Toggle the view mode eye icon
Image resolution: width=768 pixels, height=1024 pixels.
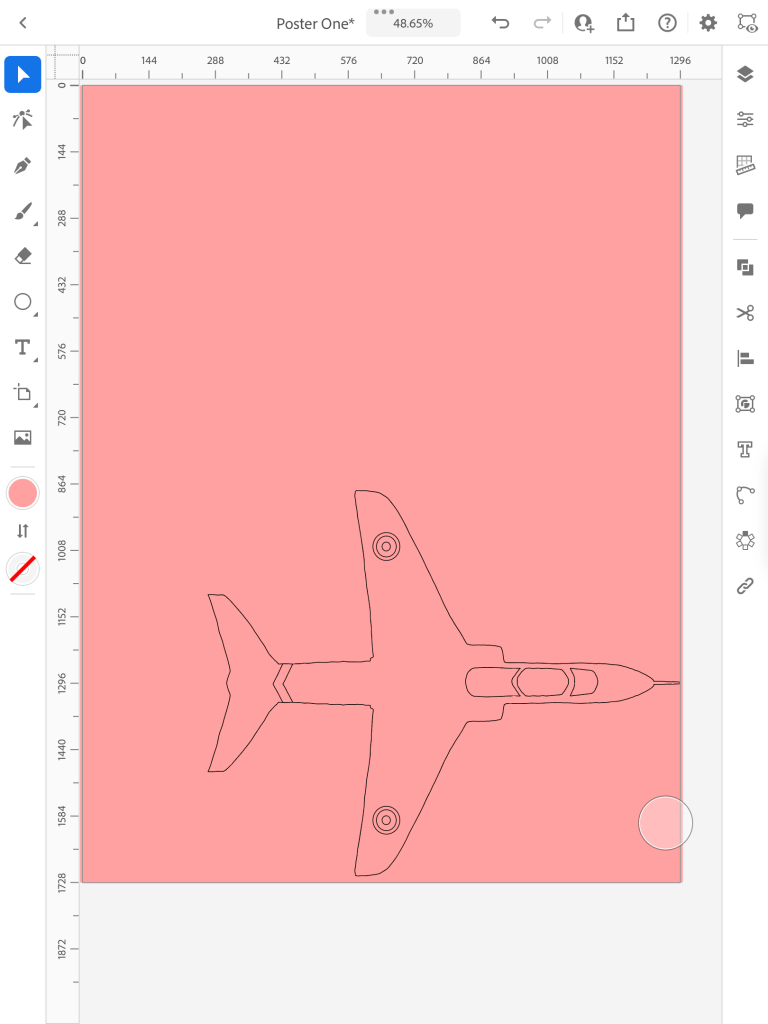click(x=746, y=22)
